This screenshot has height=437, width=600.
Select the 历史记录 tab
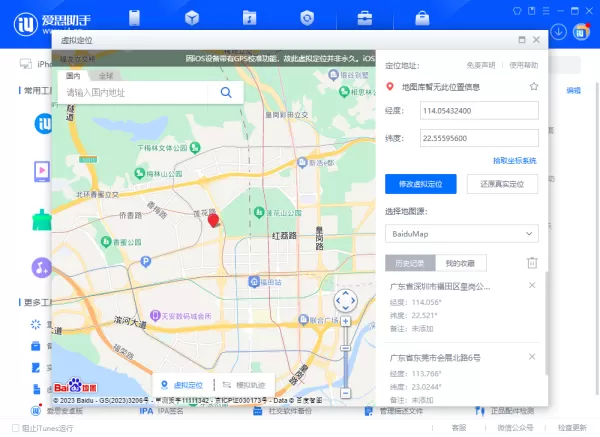(x=410, y=263)
